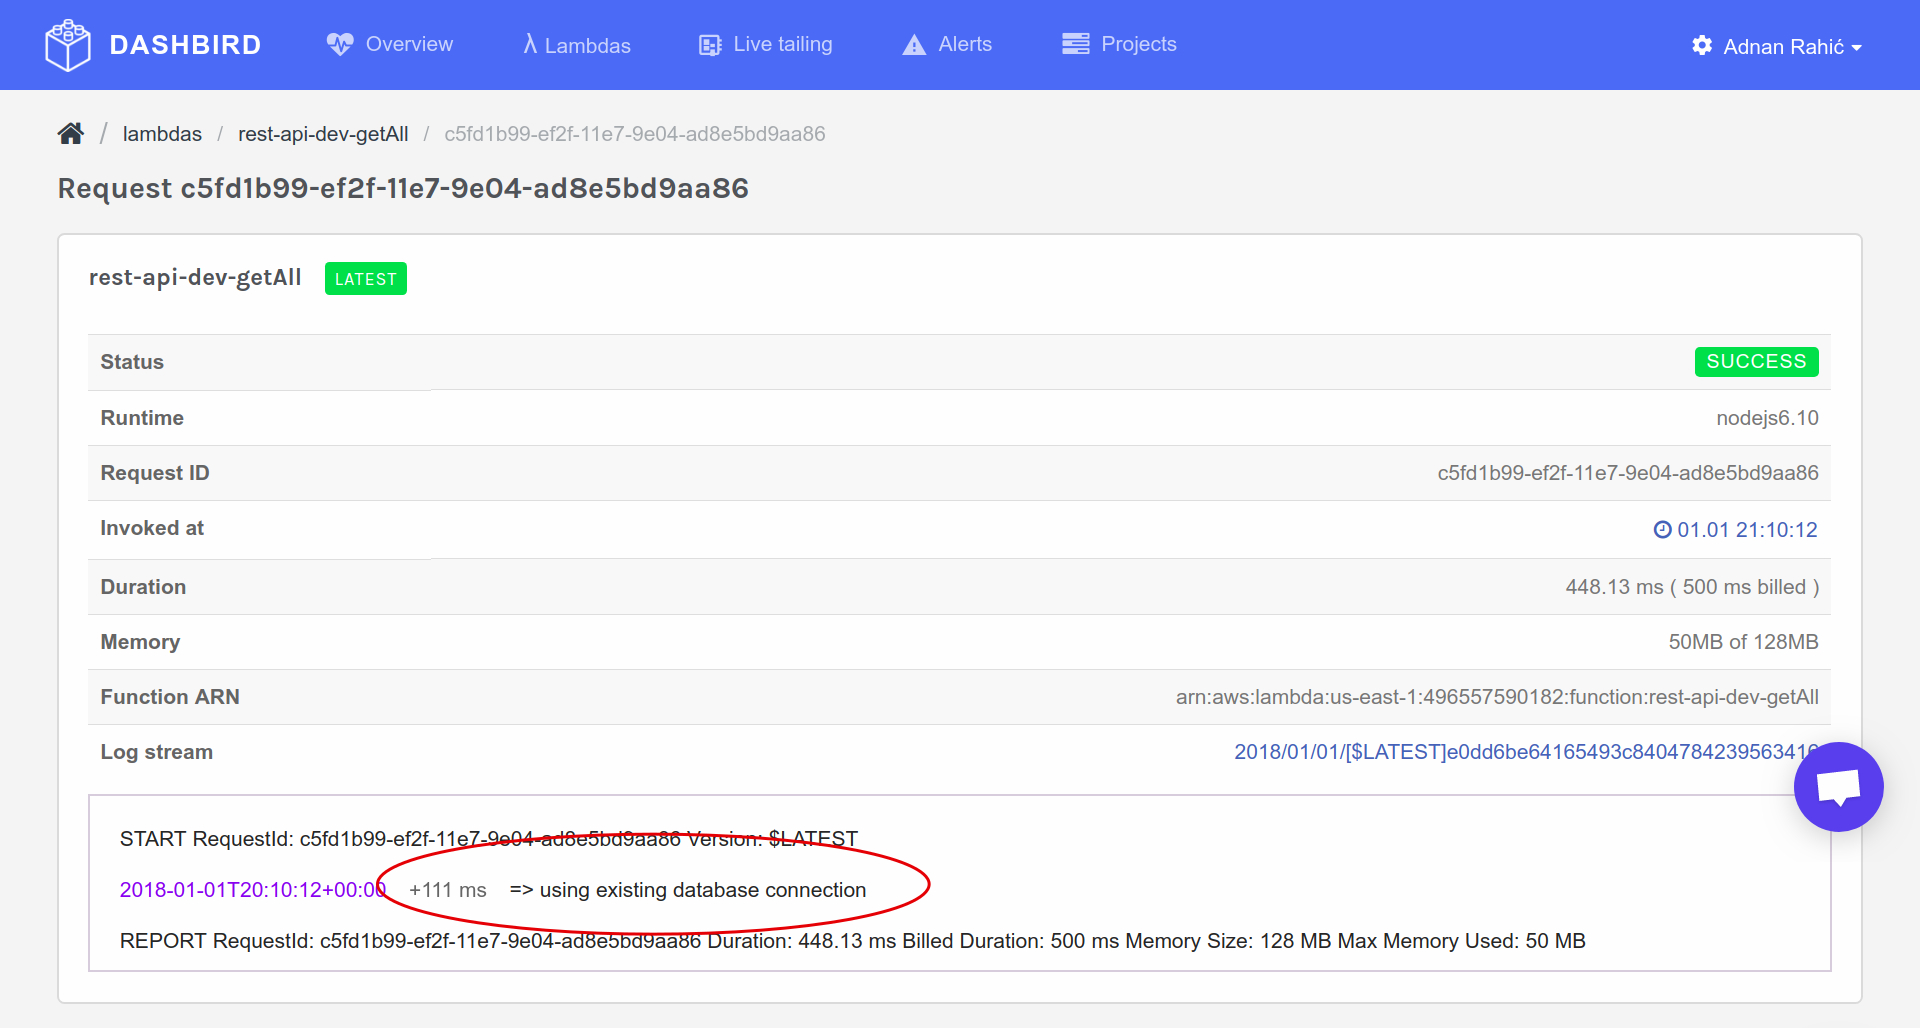Viewport: 1920px width, 1028px height.
Task: Click the Invoked at row label
Action: pos(152,528)
